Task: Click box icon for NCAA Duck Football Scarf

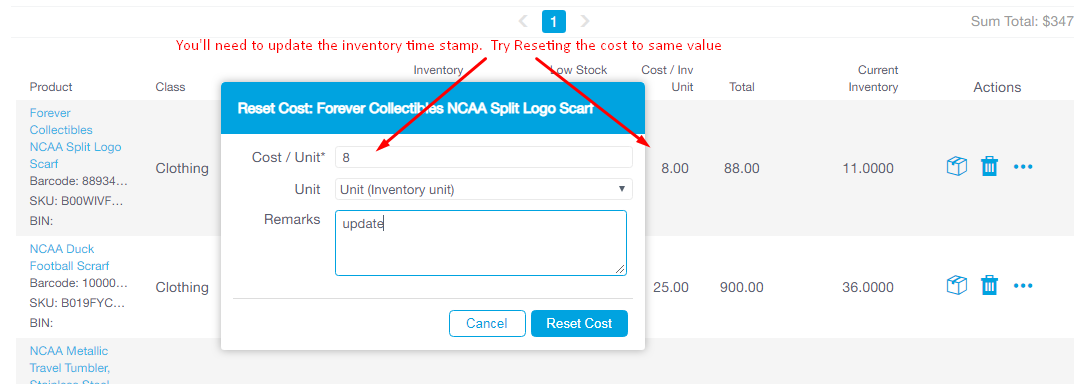Action: click(x=956, y=285)
